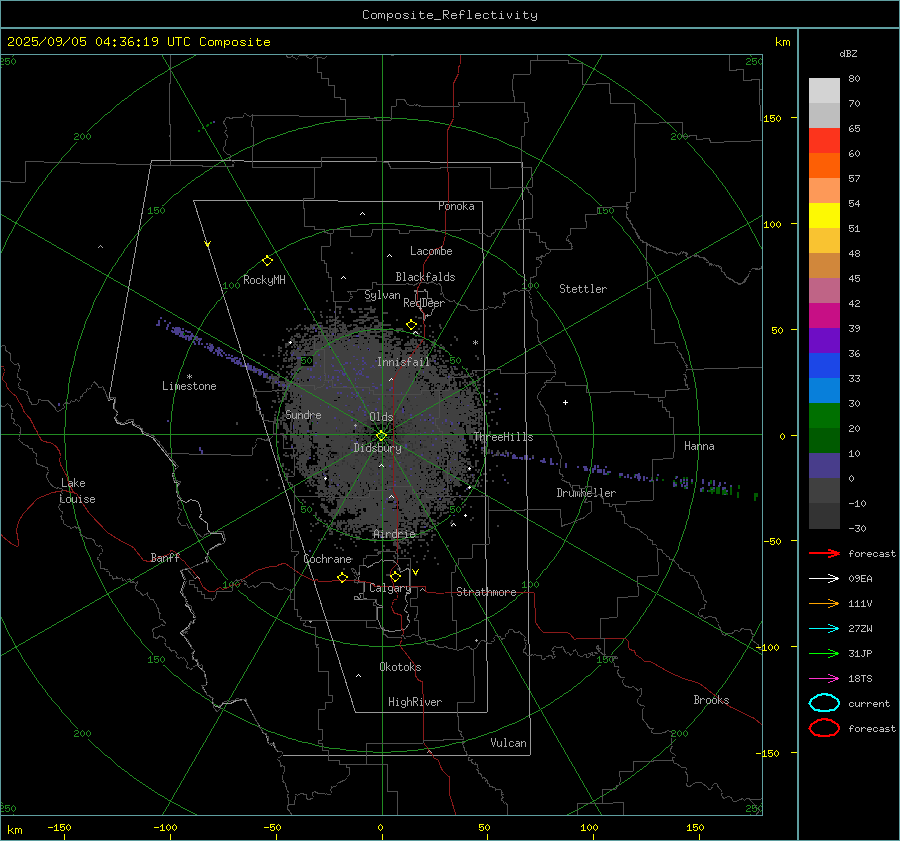Screen dimensions: 900x841
Task: Click the cyan 27ZW arrow in legend
Action: tap(824, 629)
